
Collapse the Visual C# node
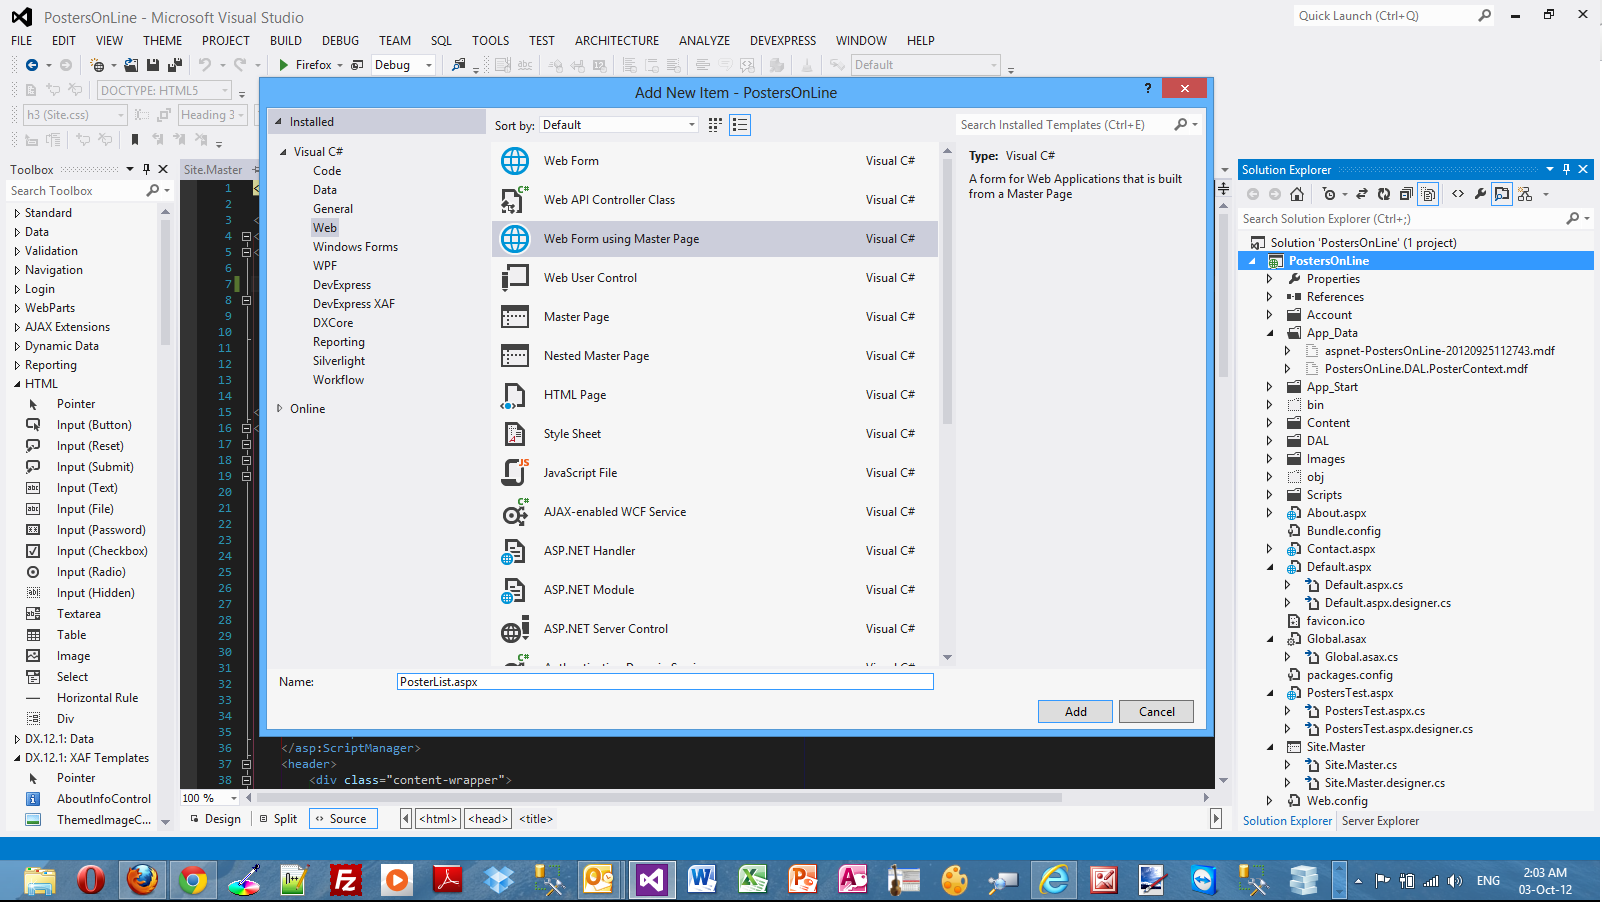[x=283, y=152]
